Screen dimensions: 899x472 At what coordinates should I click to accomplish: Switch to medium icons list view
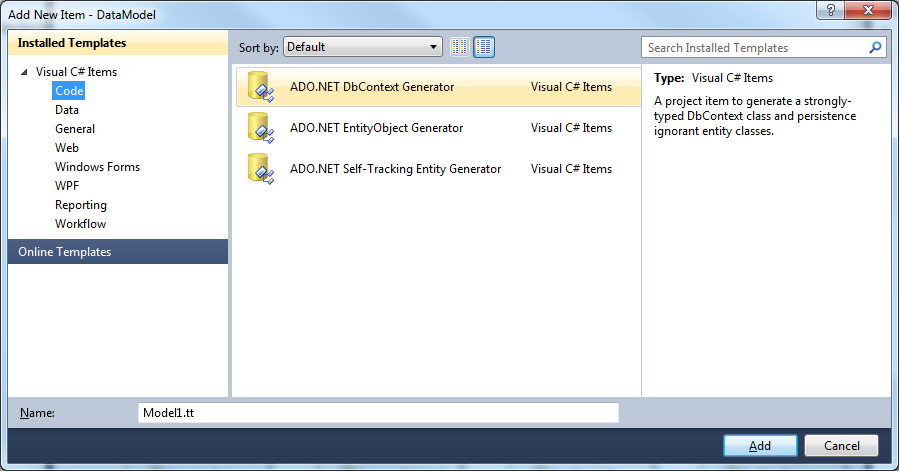click(x=484, y=47)
